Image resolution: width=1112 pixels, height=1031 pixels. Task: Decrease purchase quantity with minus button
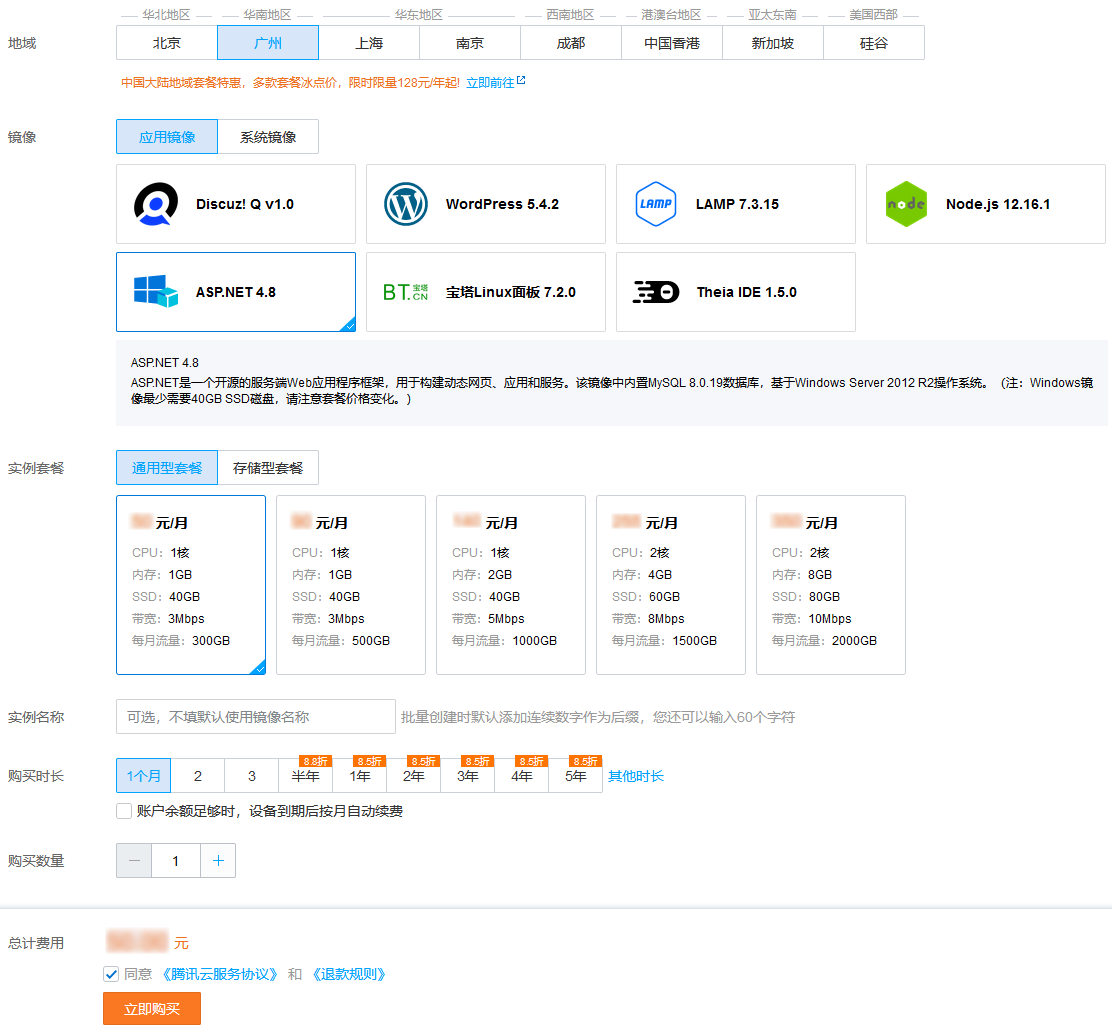coord(134,860)
